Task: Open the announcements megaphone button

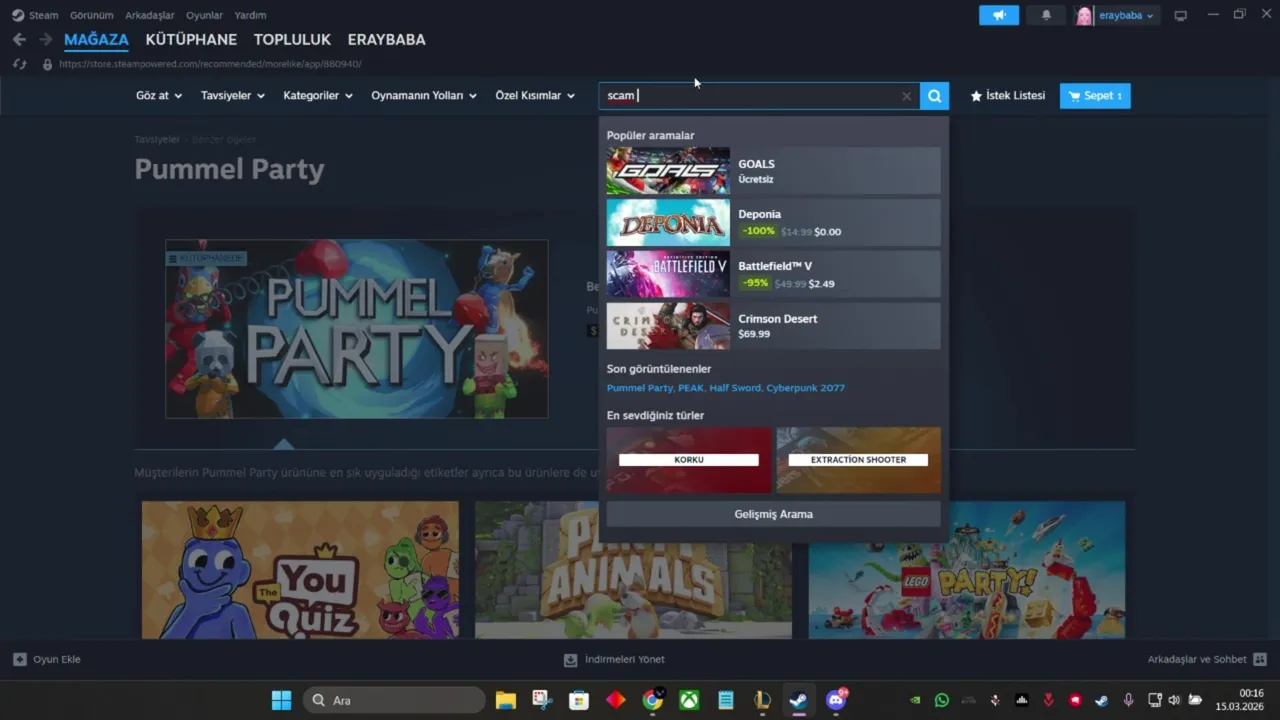Action: point(999,15)
